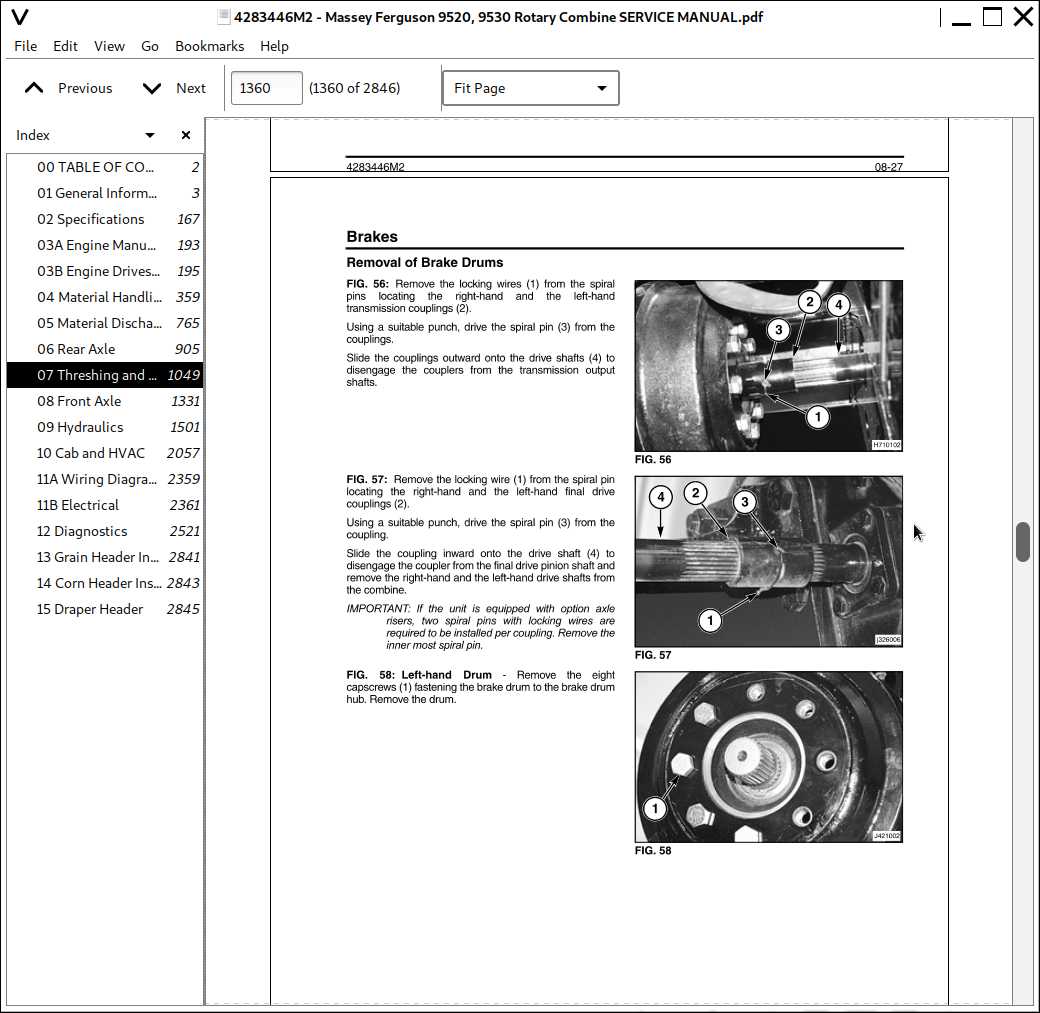This screenshot has width=1040, height=1013.
Task: Open the Help menu
Action: [x=274, y=46]
